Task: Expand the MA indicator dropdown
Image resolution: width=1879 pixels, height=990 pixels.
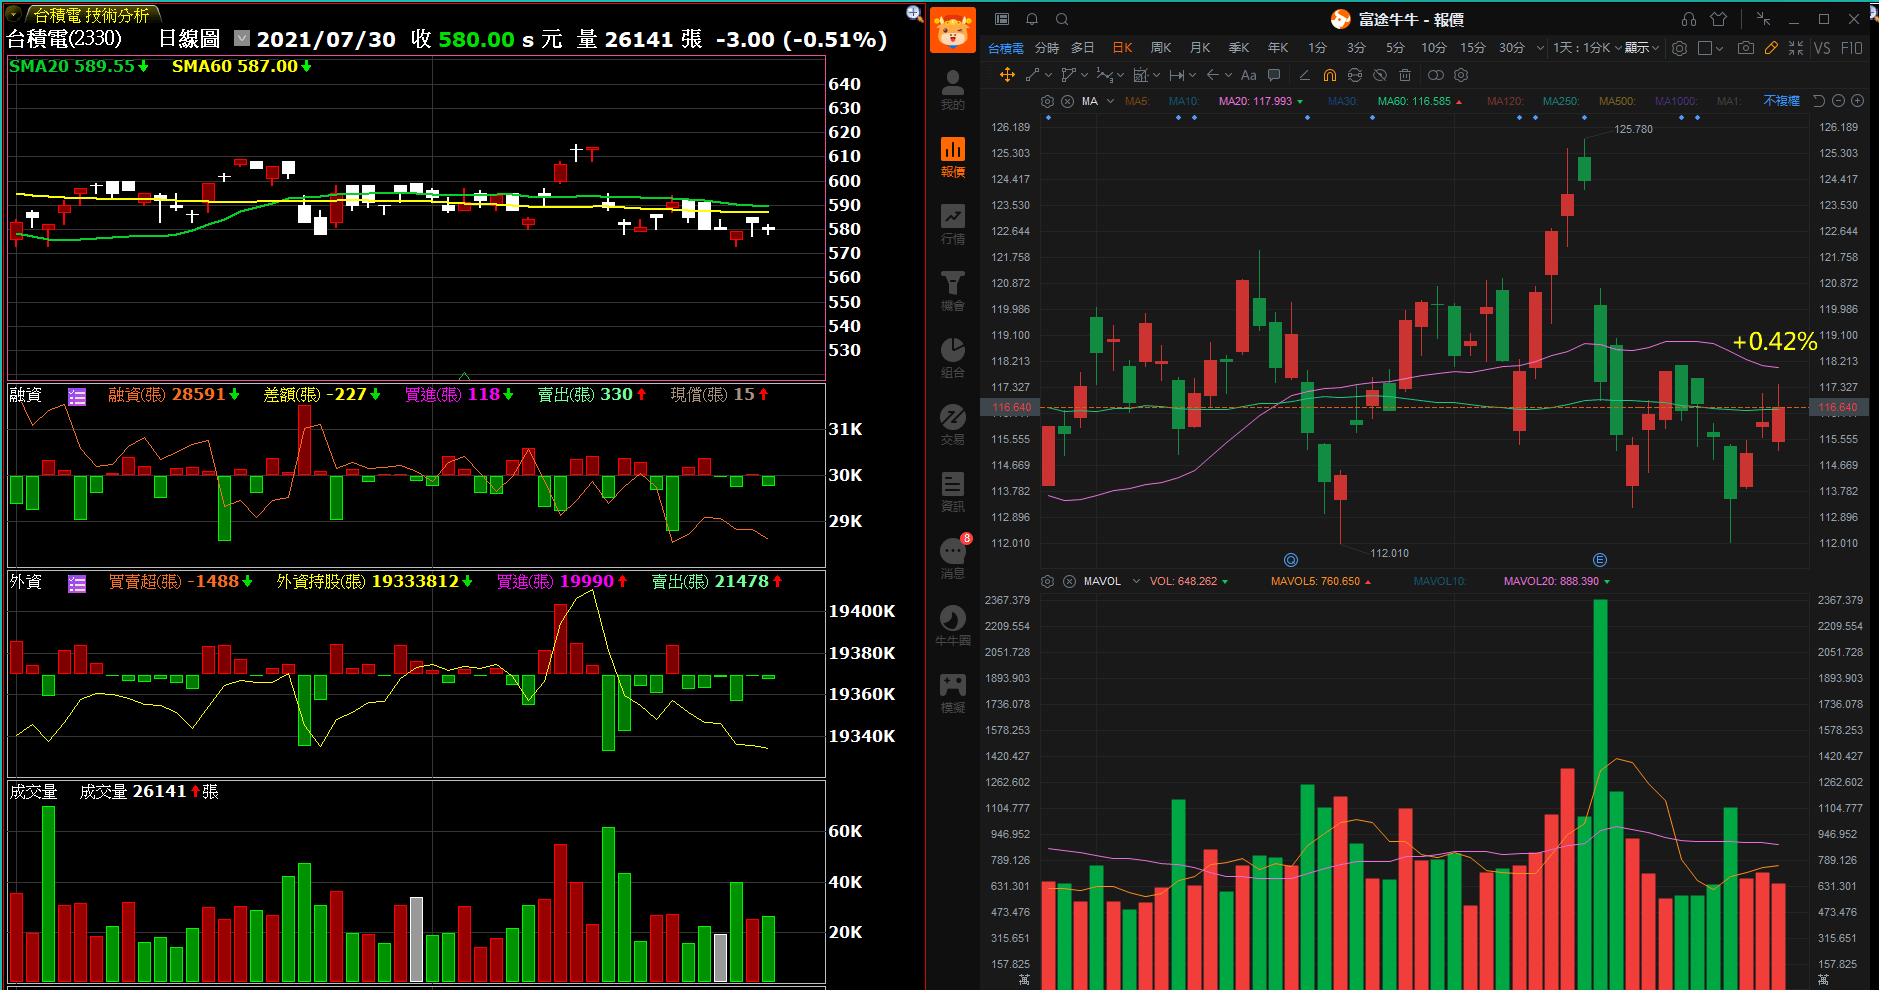Action: 1110,101
